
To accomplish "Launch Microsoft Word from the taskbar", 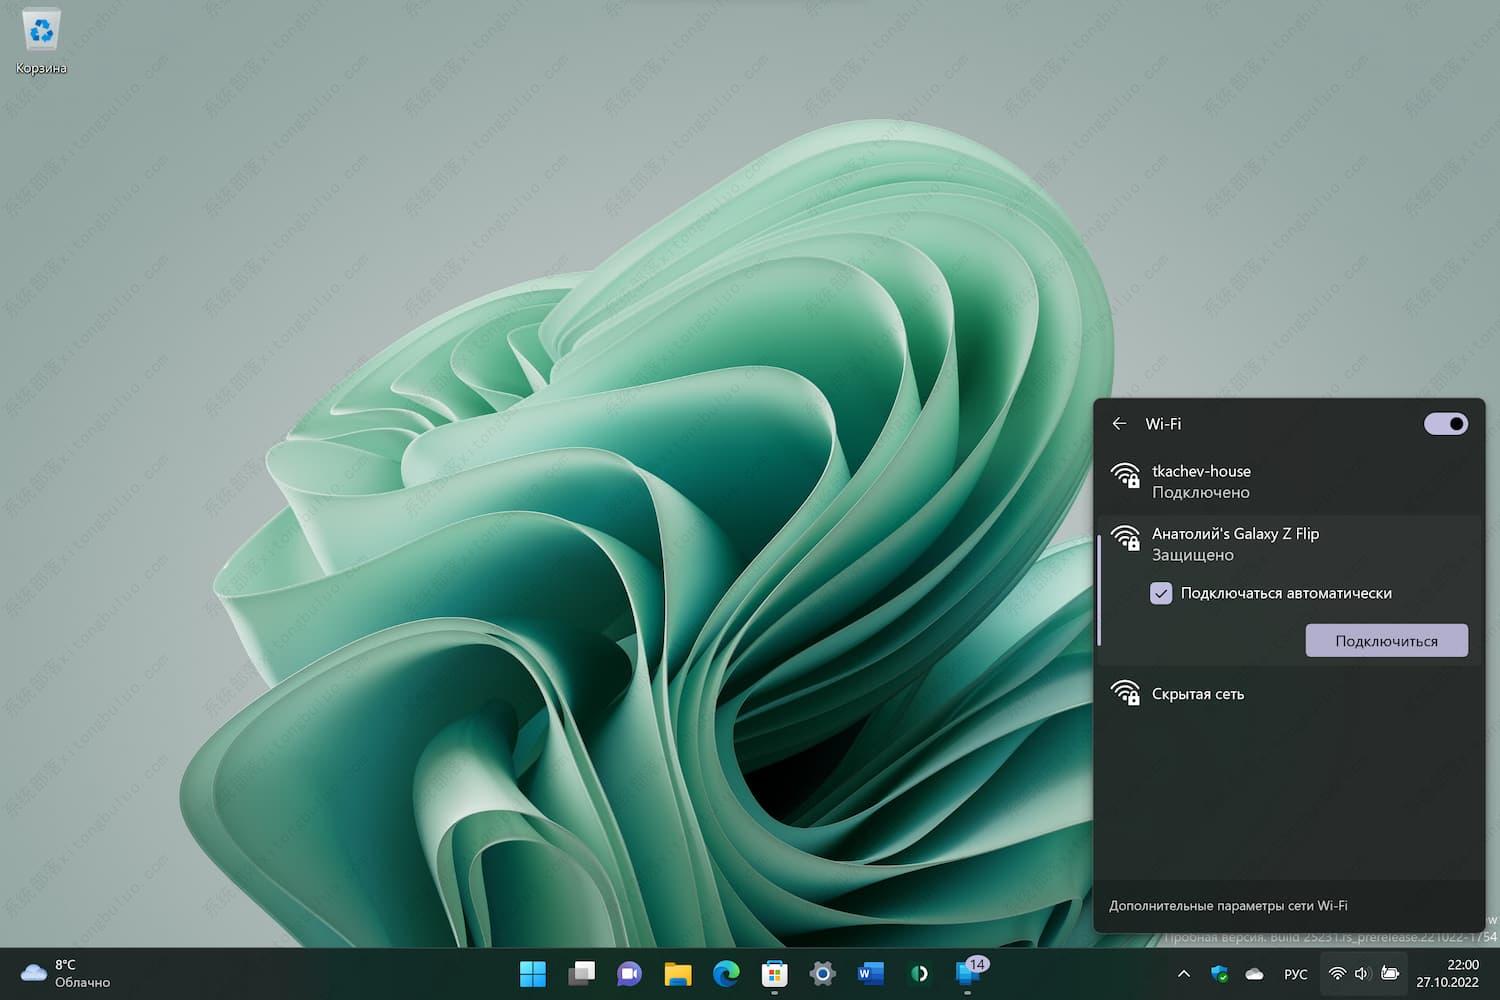I will tap(869, 973).
